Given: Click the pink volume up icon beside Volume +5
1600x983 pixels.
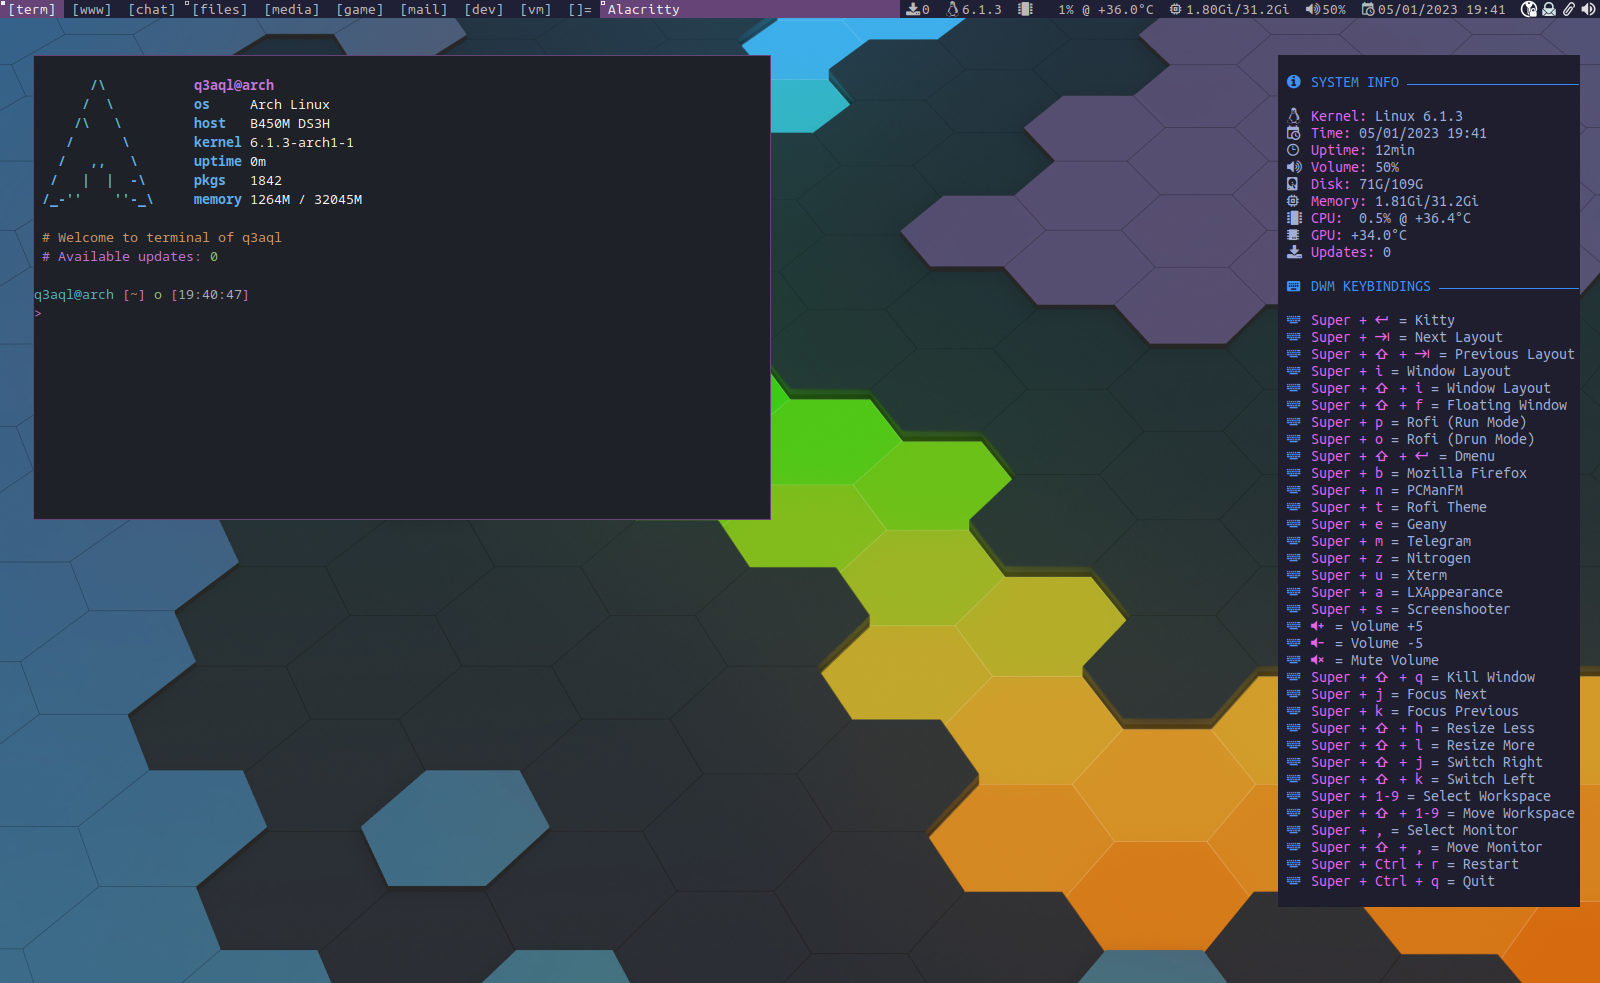Looking at the screenshot, I should click(x=1318, y=626).
